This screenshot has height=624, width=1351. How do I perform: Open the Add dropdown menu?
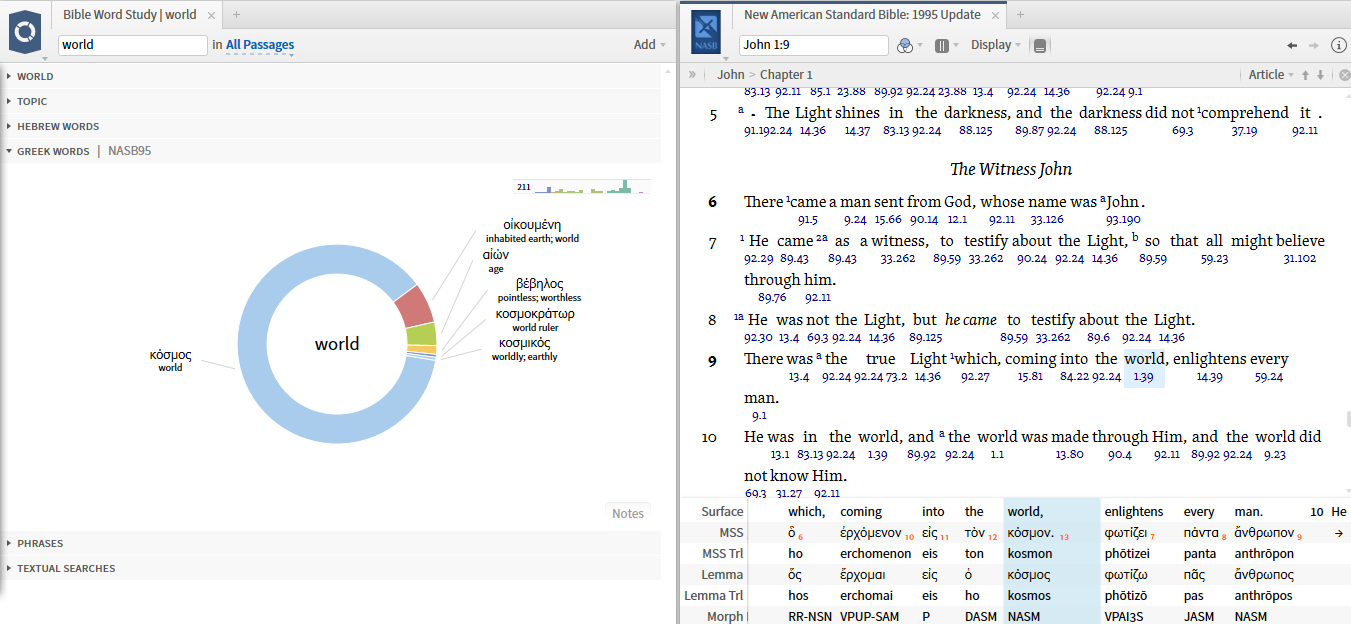(x=650, y=44)
